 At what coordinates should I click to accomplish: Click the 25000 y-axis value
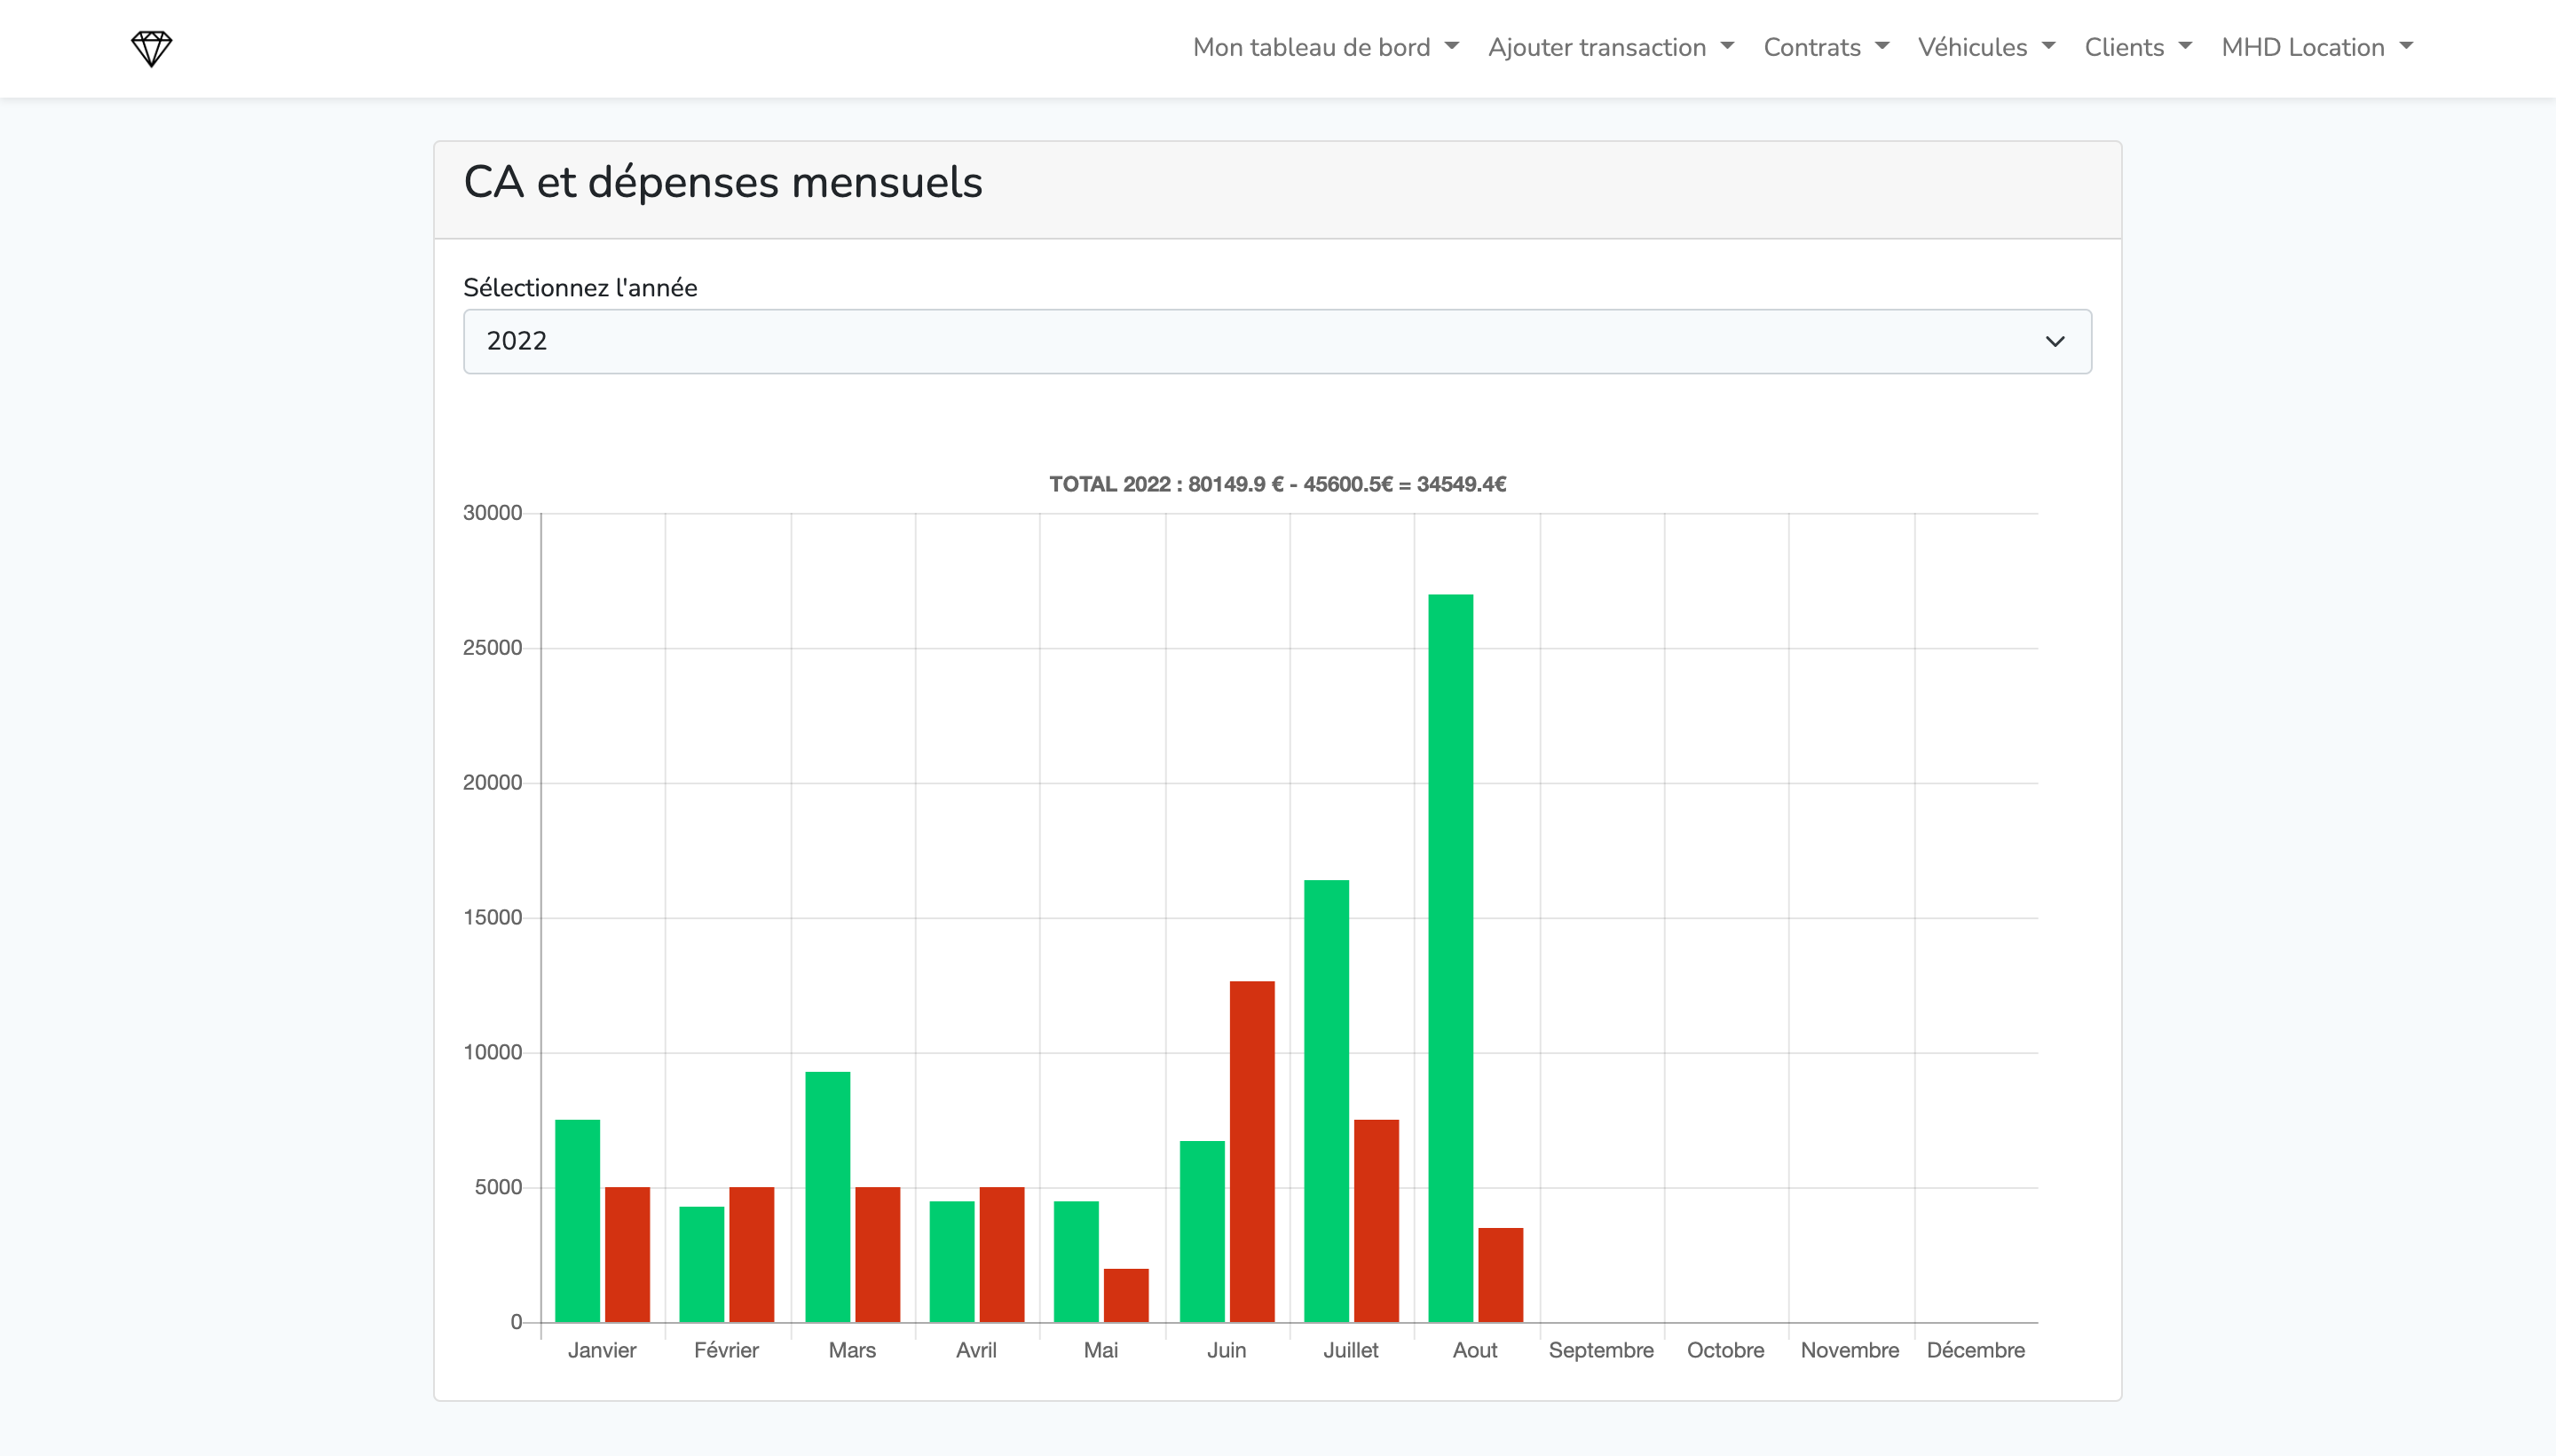[492, 648]
